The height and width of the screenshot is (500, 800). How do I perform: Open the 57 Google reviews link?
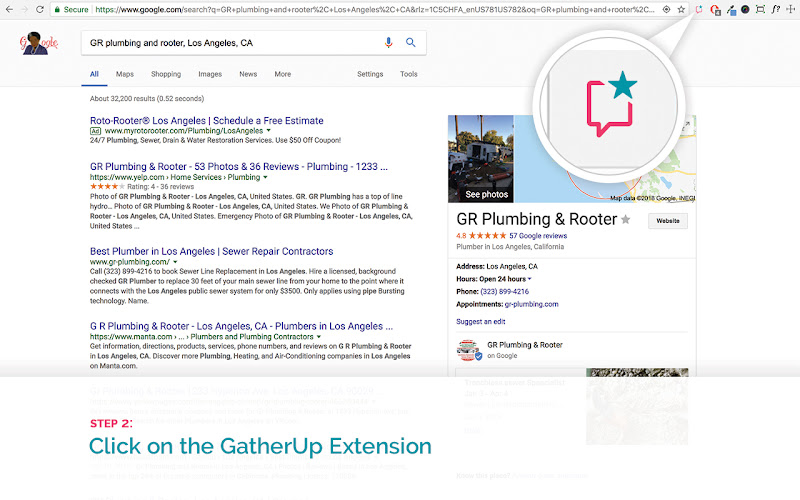tap(538, 236)
